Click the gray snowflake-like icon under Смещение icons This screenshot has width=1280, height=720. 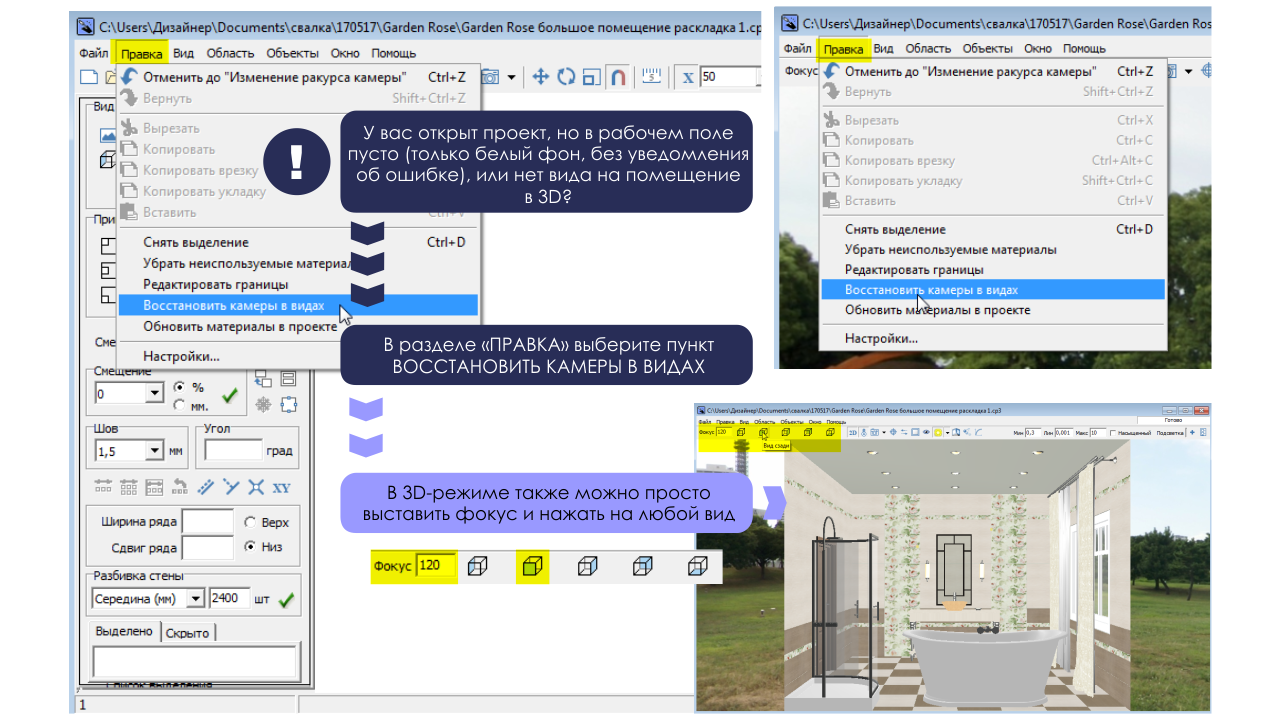tap(264, 404)
